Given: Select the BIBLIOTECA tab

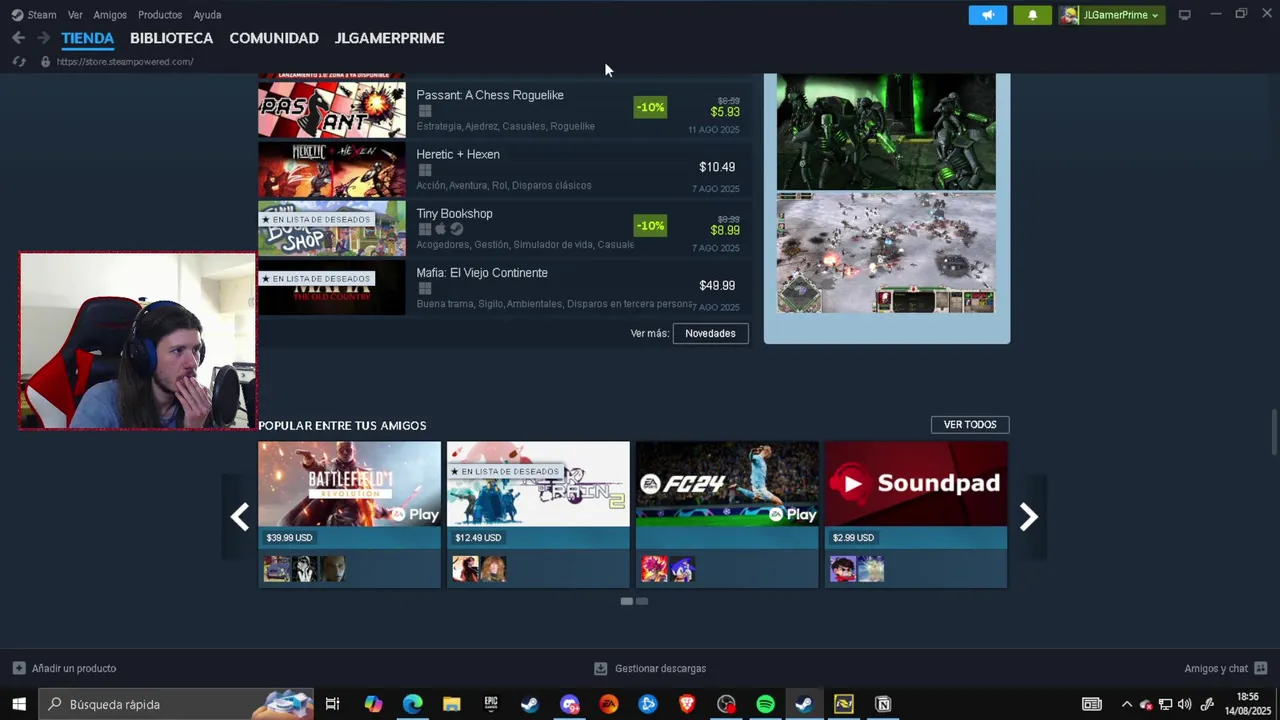Looking at the screenshot, I should [x=171, y=38].
